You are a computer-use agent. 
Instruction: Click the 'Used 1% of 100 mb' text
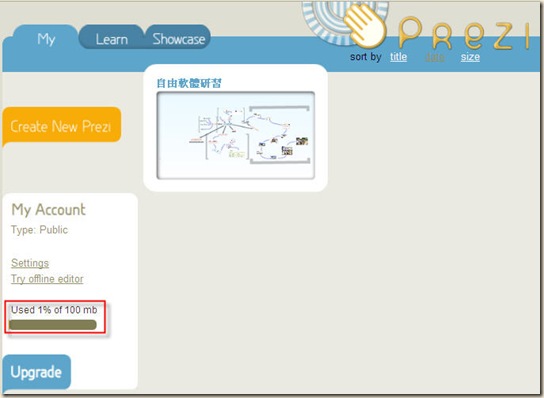(x=54, y=310)
